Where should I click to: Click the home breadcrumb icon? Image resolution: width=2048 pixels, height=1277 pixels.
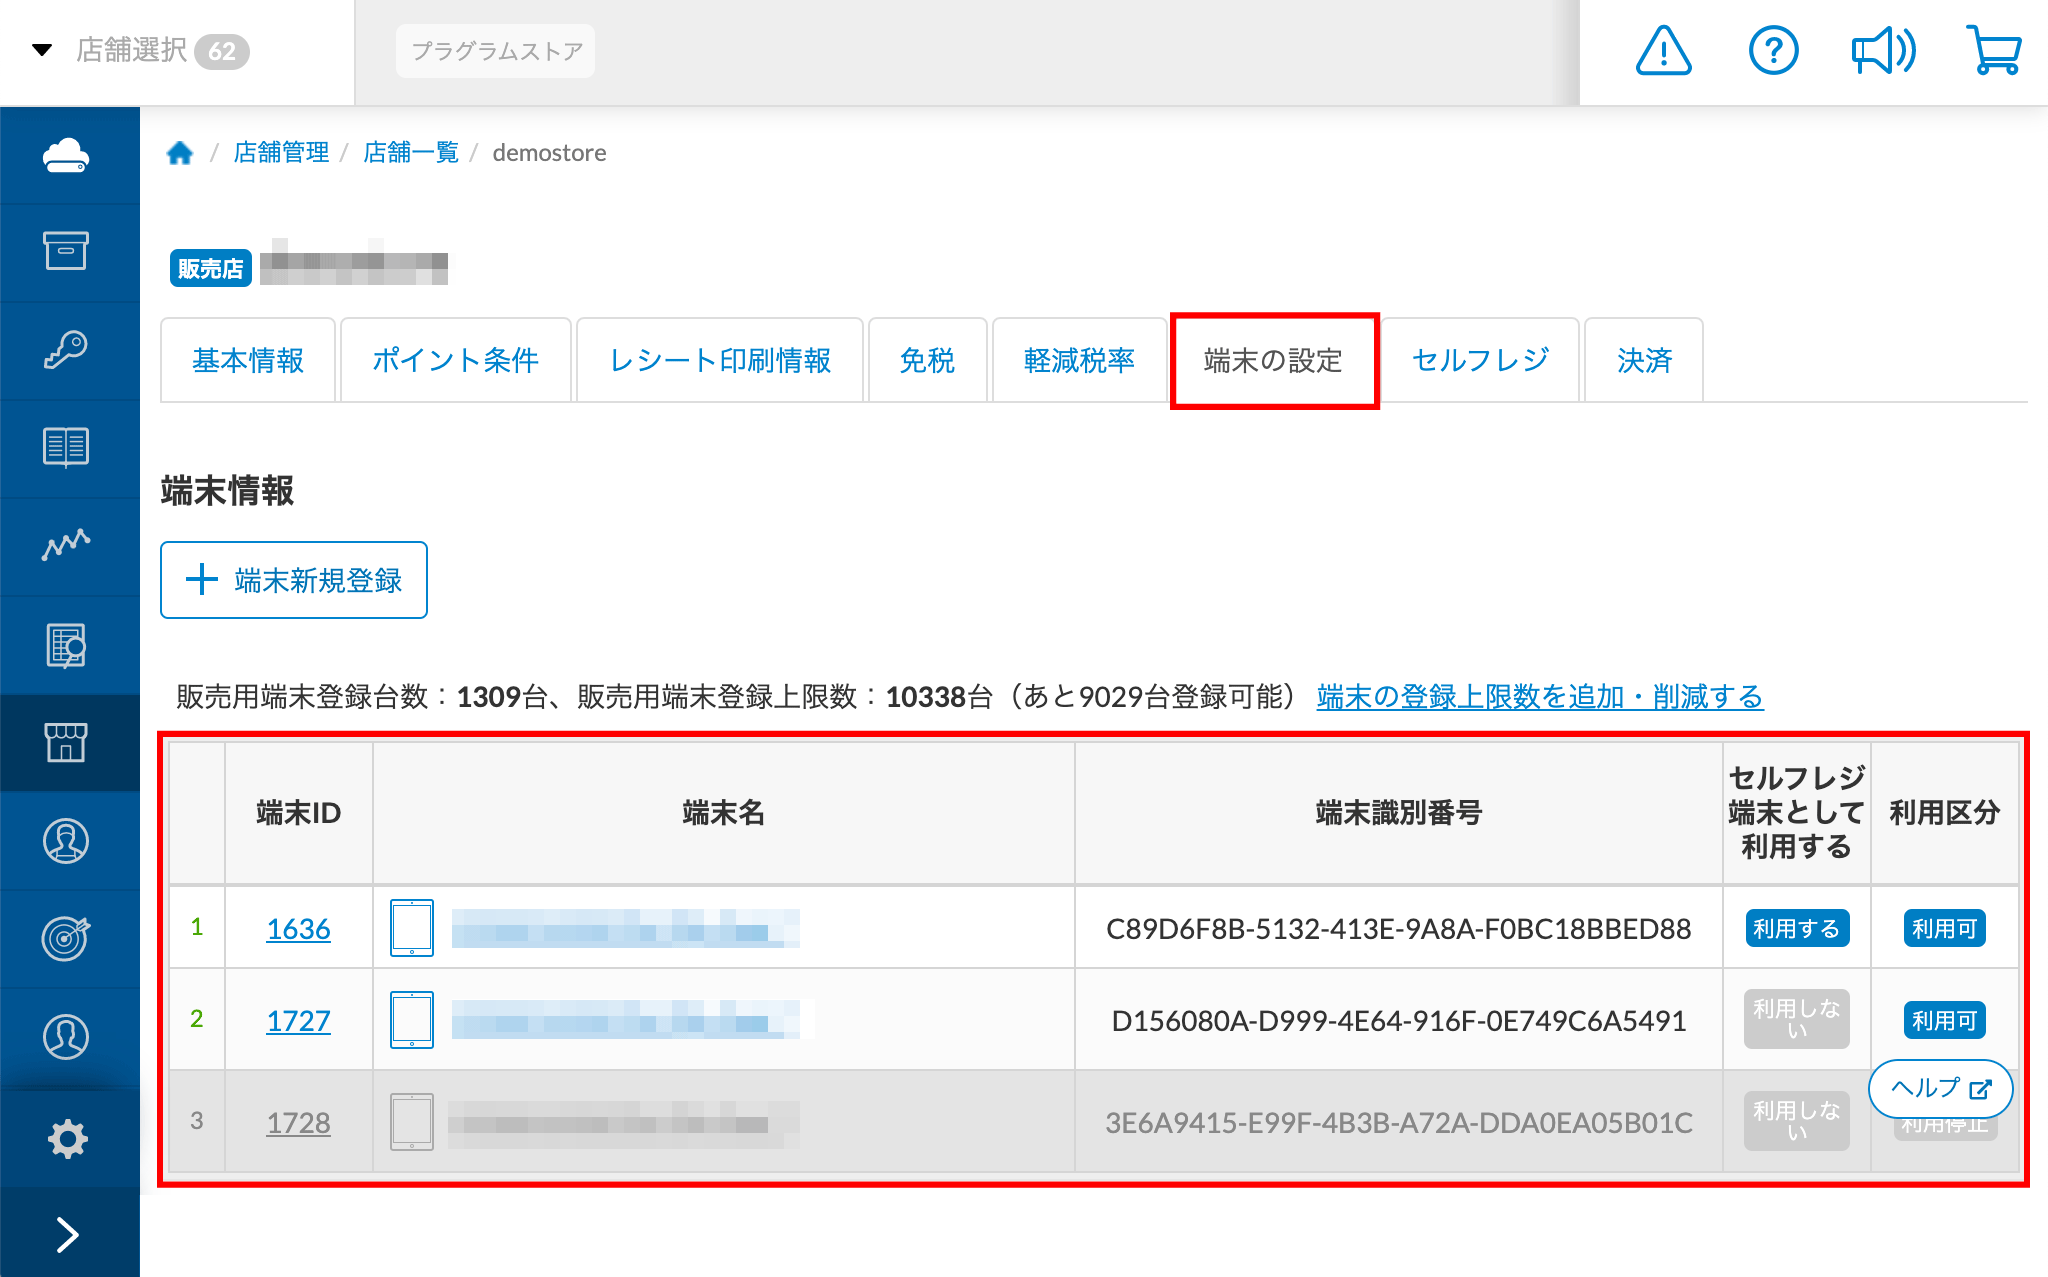click(180, 153)
